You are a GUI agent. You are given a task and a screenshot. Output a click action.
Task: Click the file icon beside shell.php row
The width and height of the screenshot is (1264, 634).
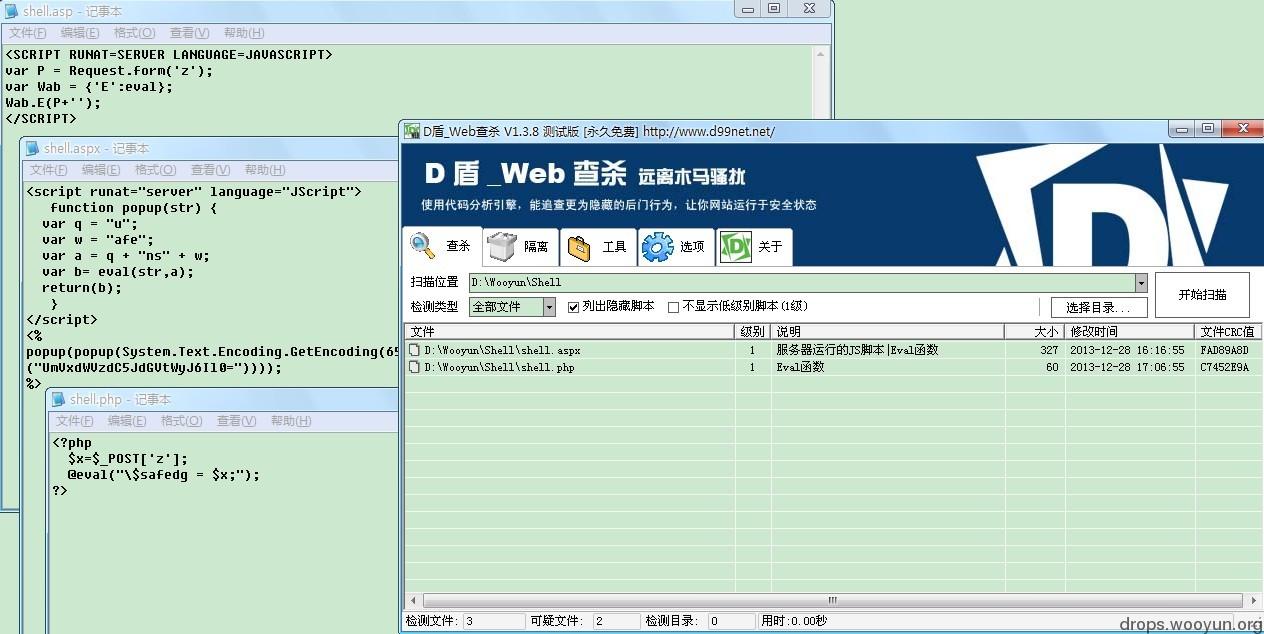414,368
